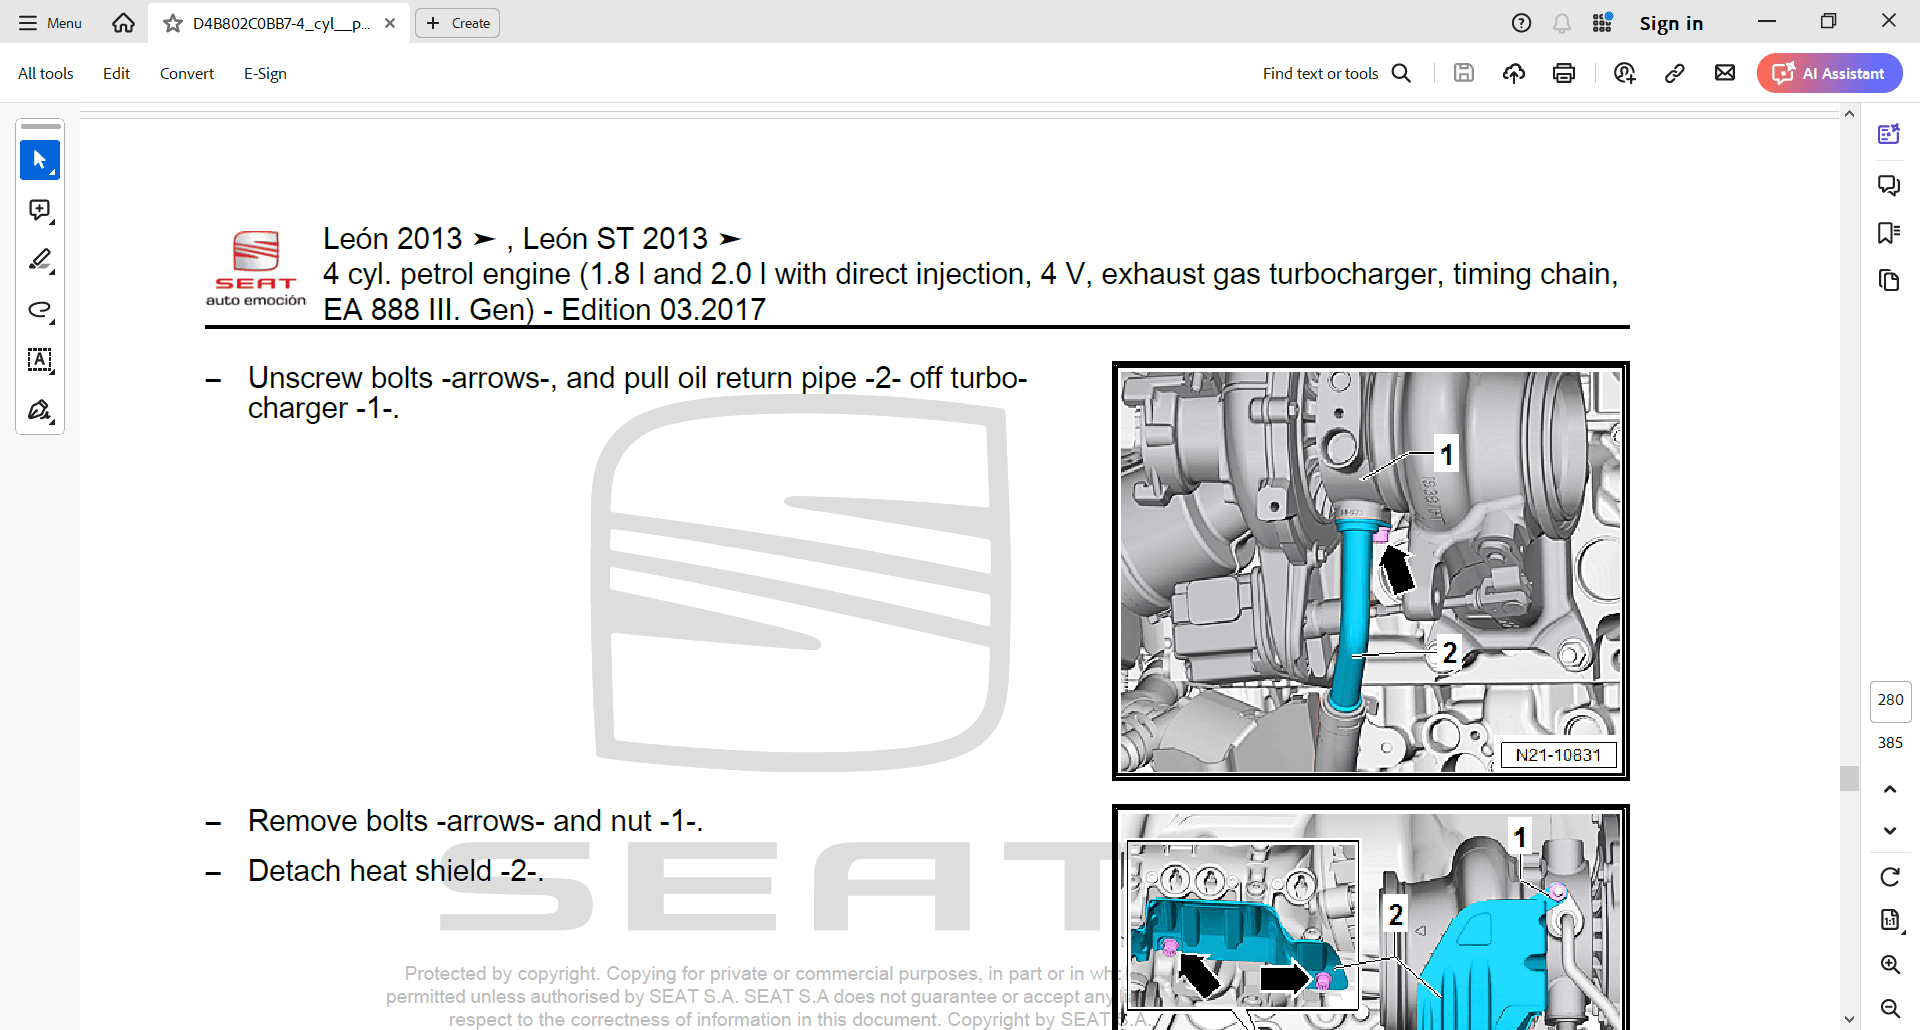Click the Sign in link
Viewport: 1920px width, 1030px height.
[x=1670, y=23]
